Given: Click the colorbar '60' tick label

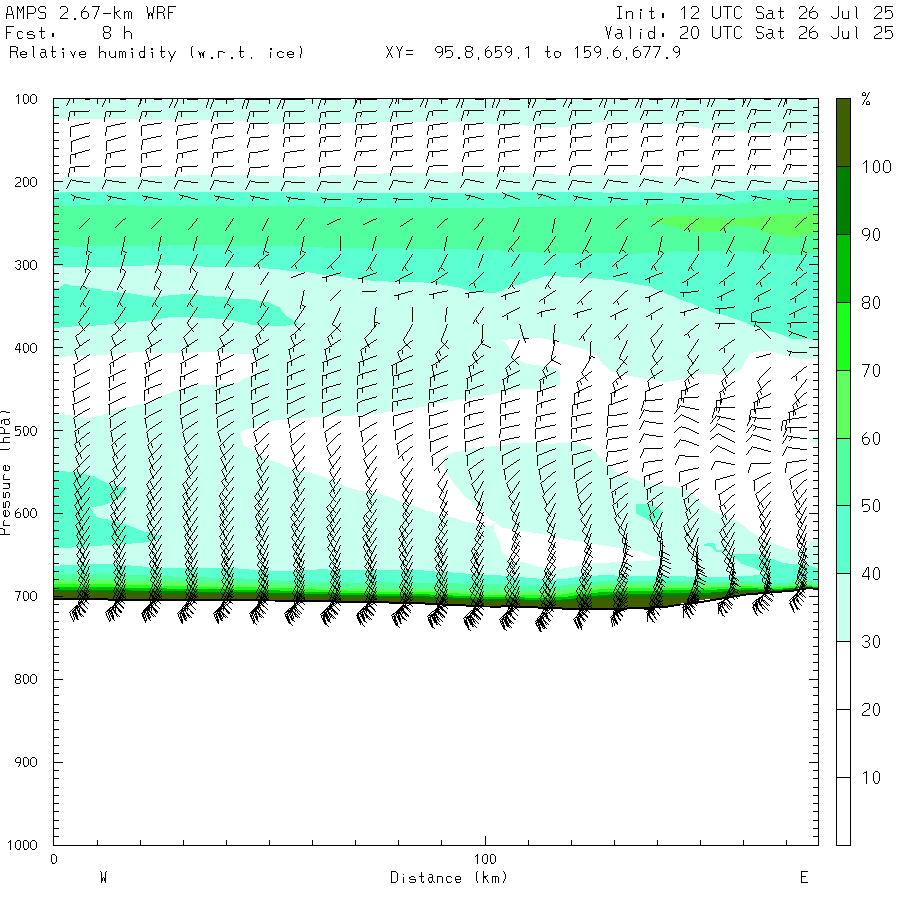Looking at the screenshot, I should (871, 439).
